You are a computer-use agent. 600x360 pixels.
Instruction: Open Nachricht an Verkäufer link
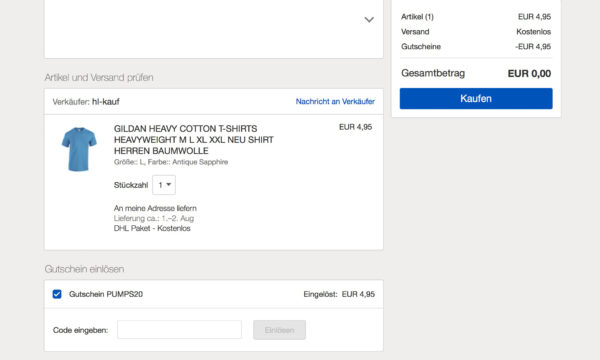click(335, 101)
